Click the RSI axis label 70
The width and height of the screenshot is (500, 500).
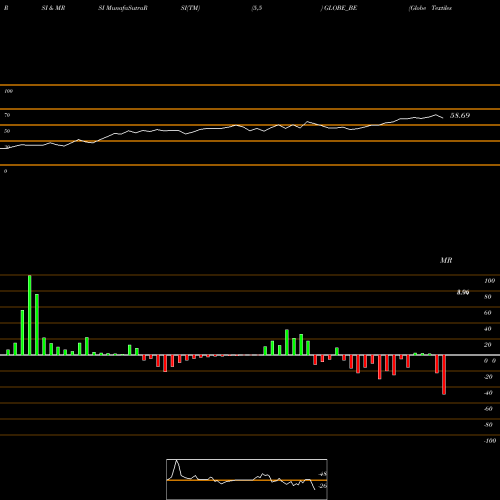[x=7, y=115]
